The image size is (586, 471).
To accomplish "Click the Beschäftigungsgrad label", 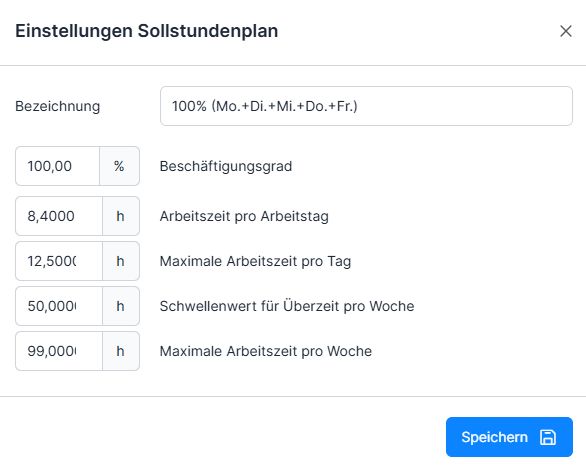I will (226, 166).
